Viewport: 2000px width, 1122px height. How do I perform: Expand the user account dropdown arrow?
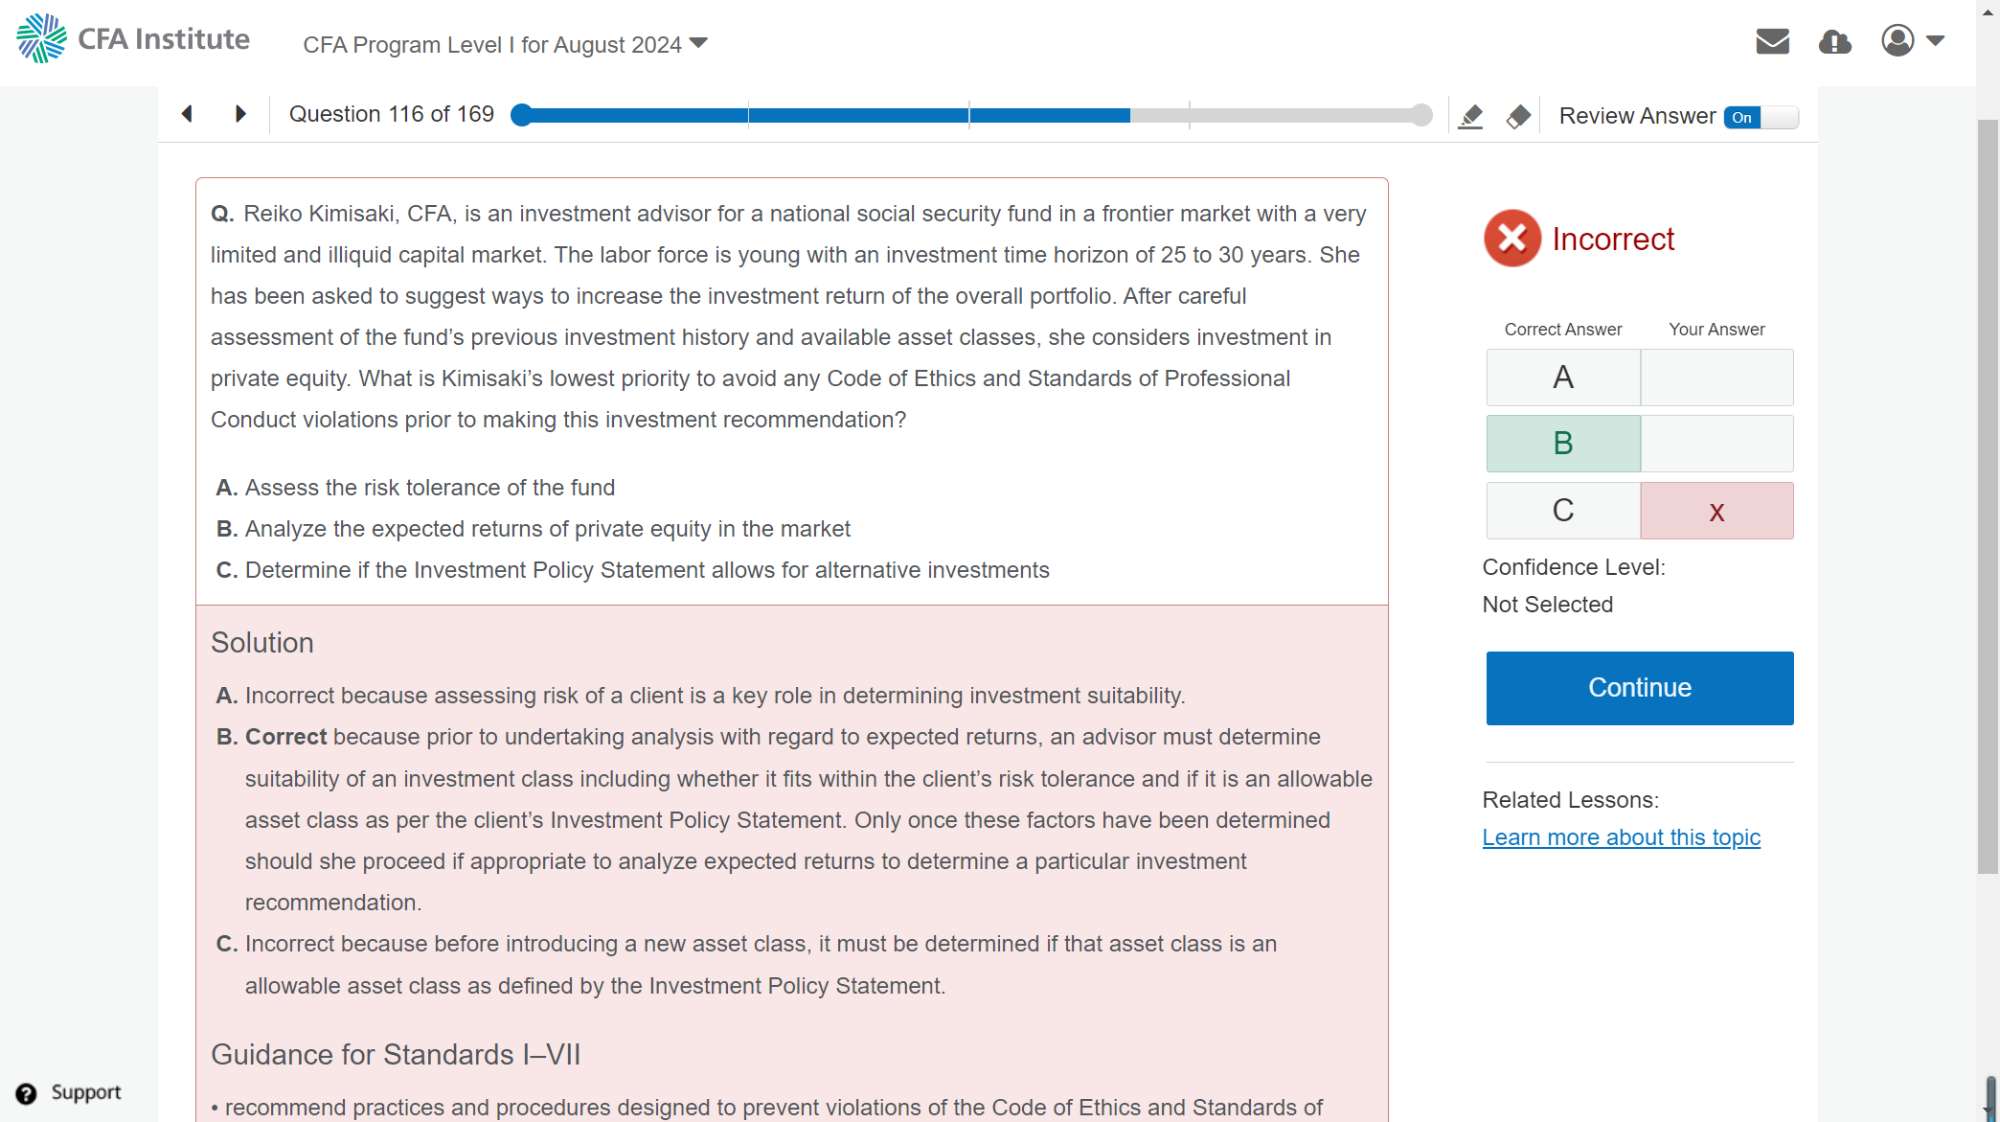click(1935, 41)
